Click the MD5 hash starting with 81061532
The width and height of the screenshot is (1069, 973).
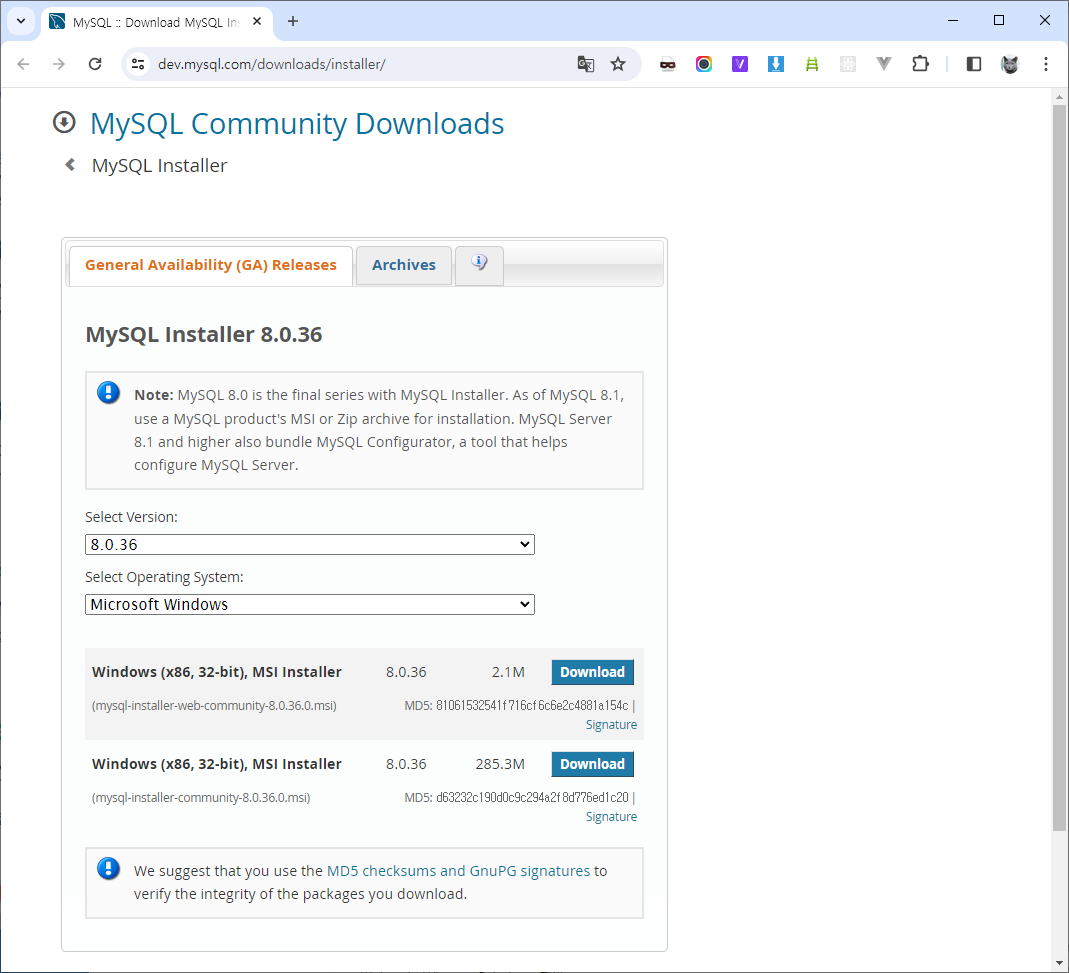(532, 705)
